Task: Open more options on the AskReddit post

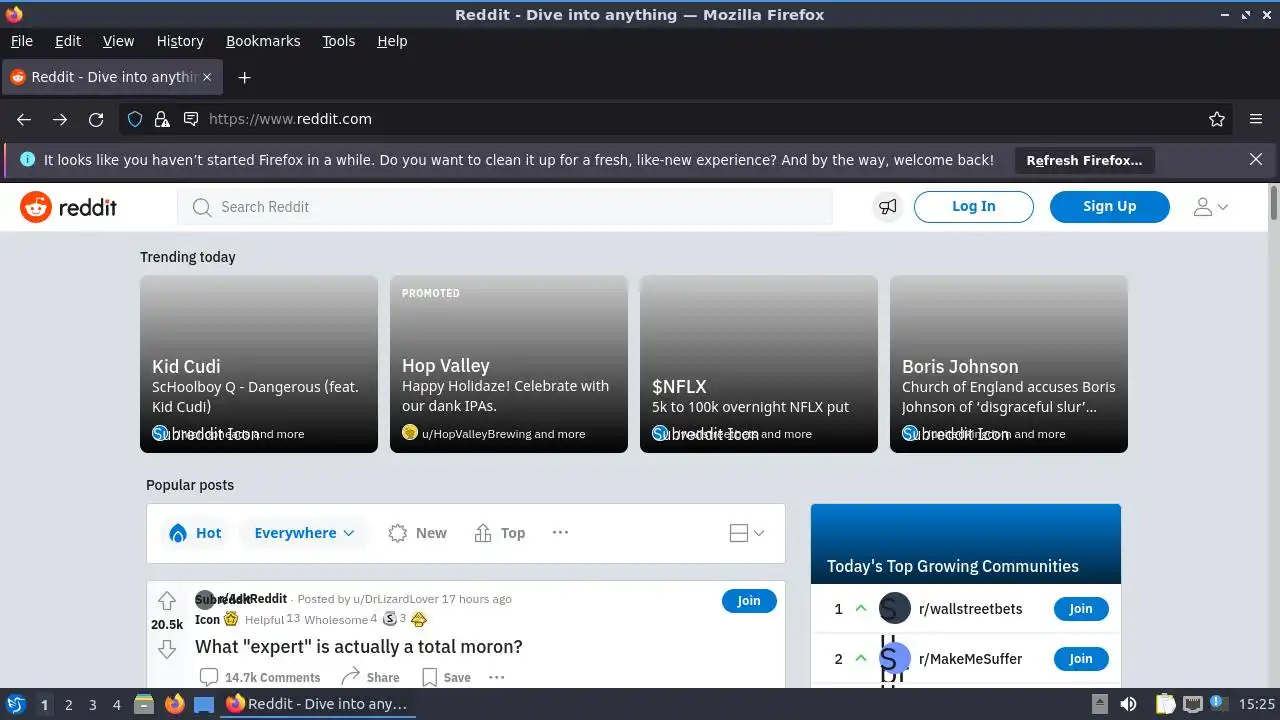Action: 497,677
